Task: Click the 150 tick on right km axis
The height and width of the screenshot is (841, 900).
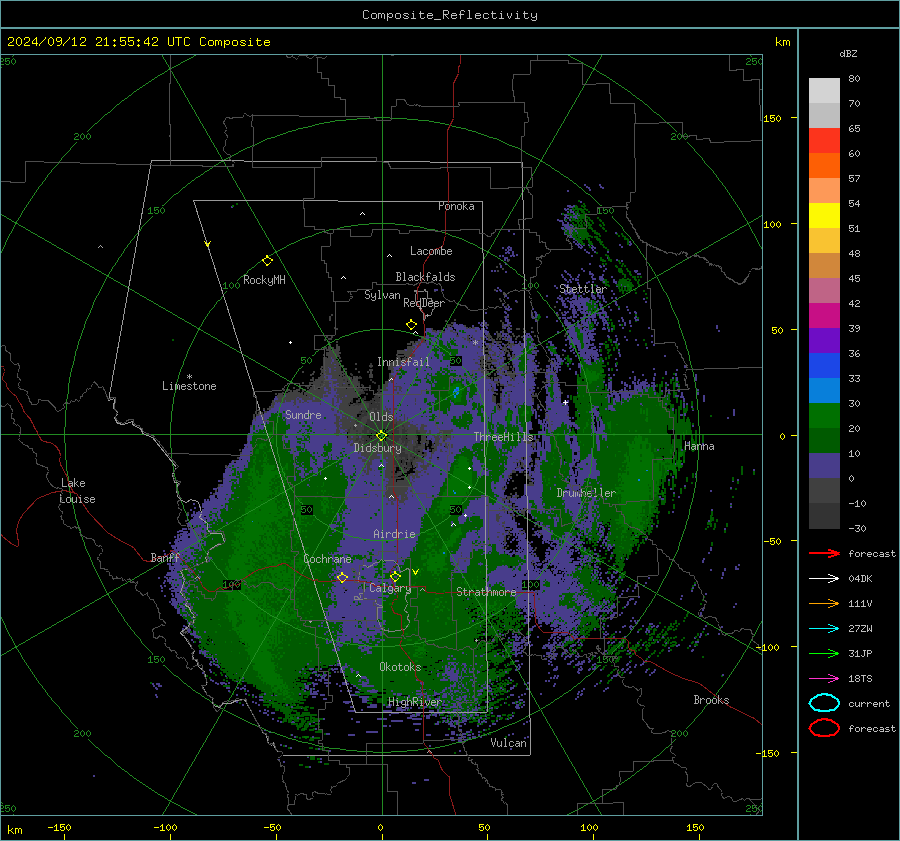Action: 772,118
